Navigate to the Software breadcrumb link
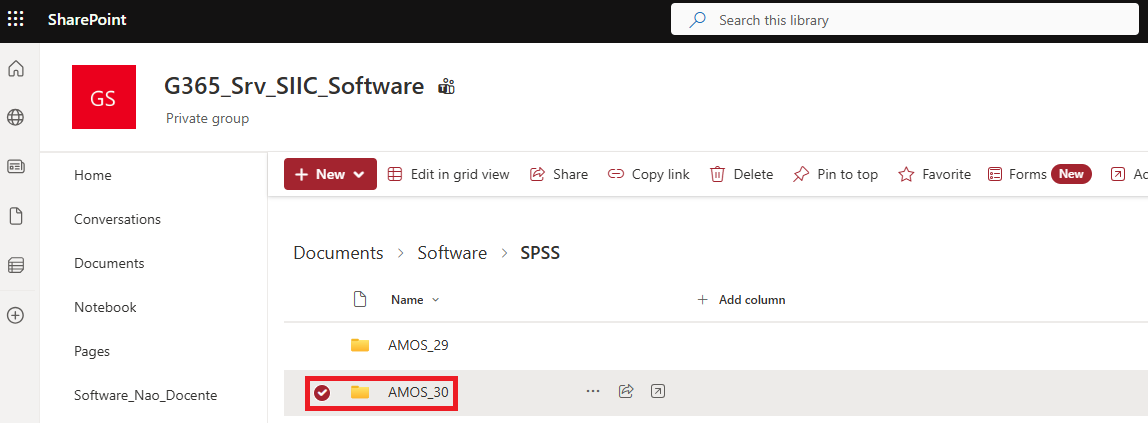 coord(452,253)
